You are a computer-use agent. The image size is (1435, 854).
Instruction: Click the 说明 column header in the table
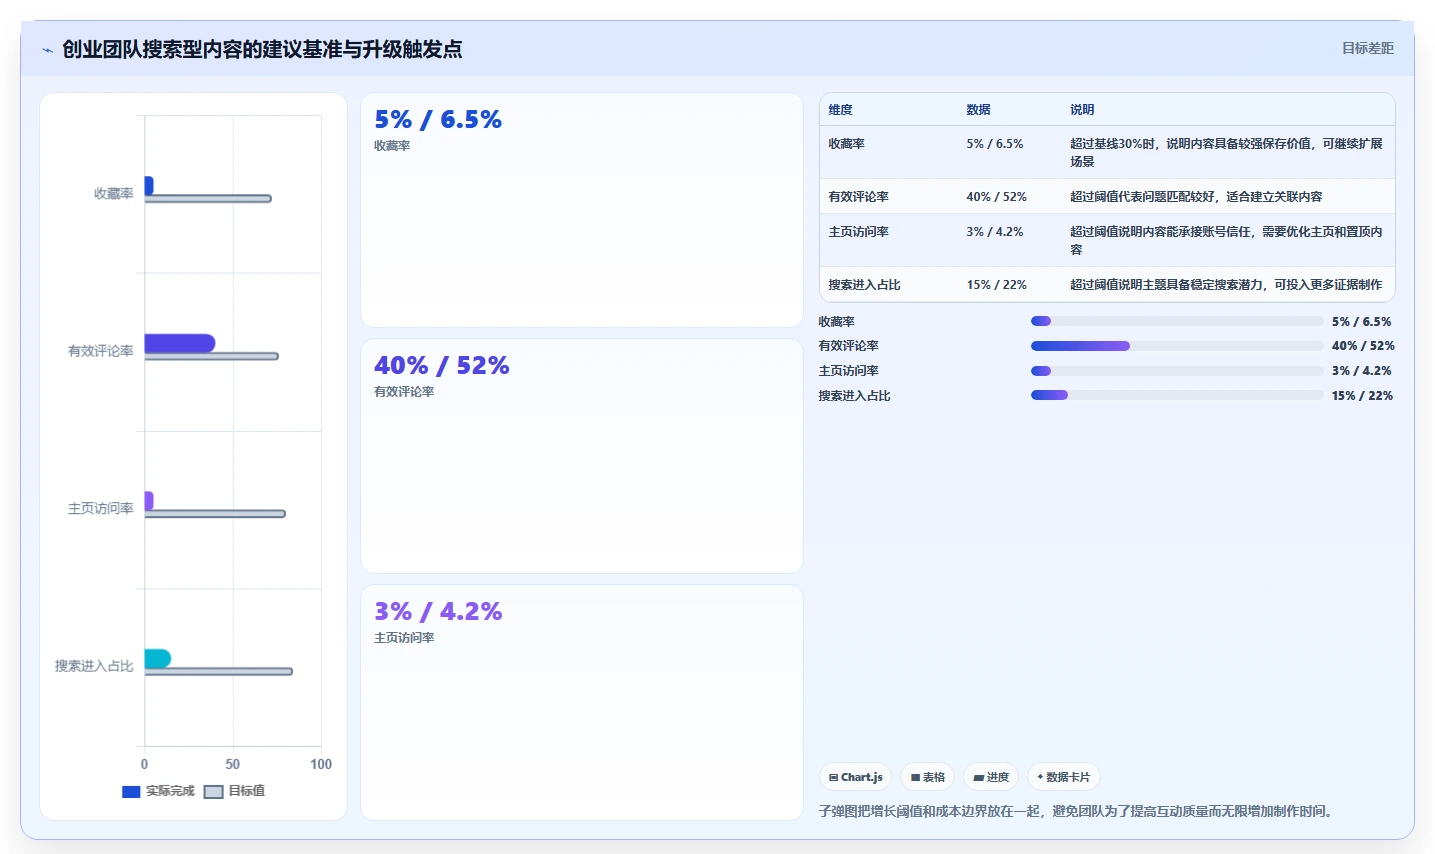1082,110
